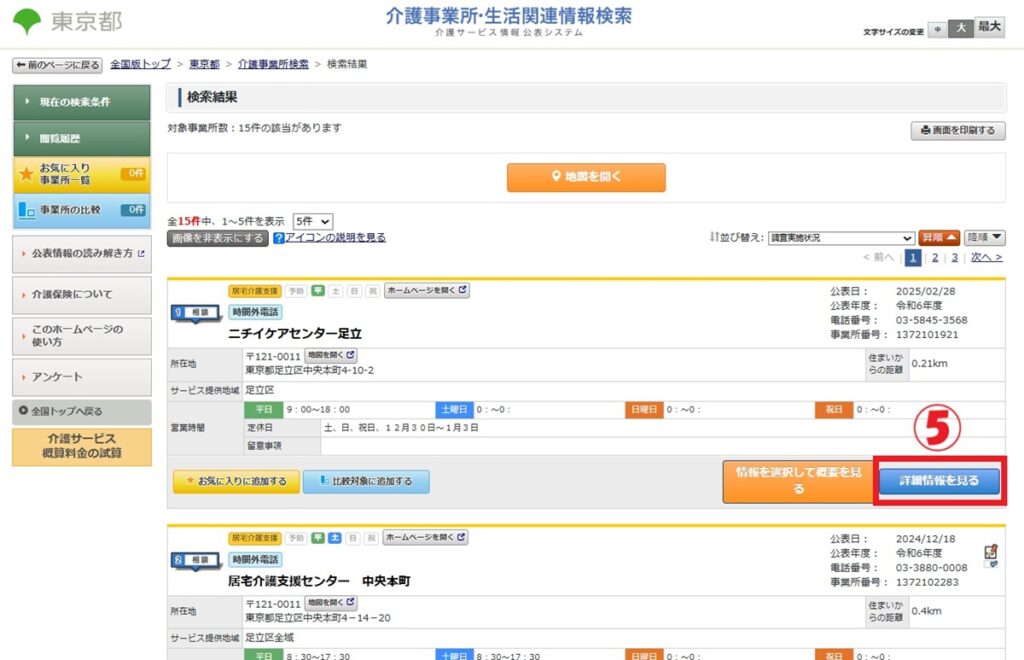Viewport: 1024px width, 660px height.
Task: Sort results ascending with 昇順
Action: (x=939, y=238)
